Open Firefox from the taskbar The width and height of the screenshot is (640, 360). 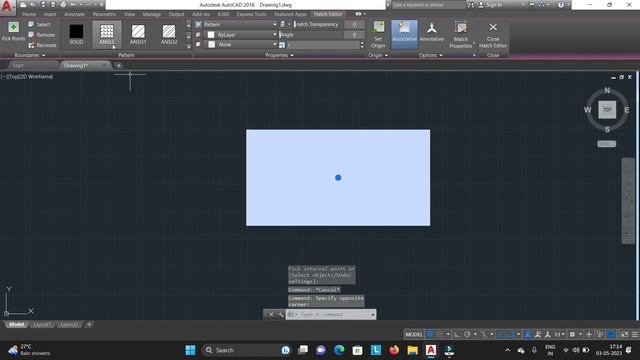point(394,350)
